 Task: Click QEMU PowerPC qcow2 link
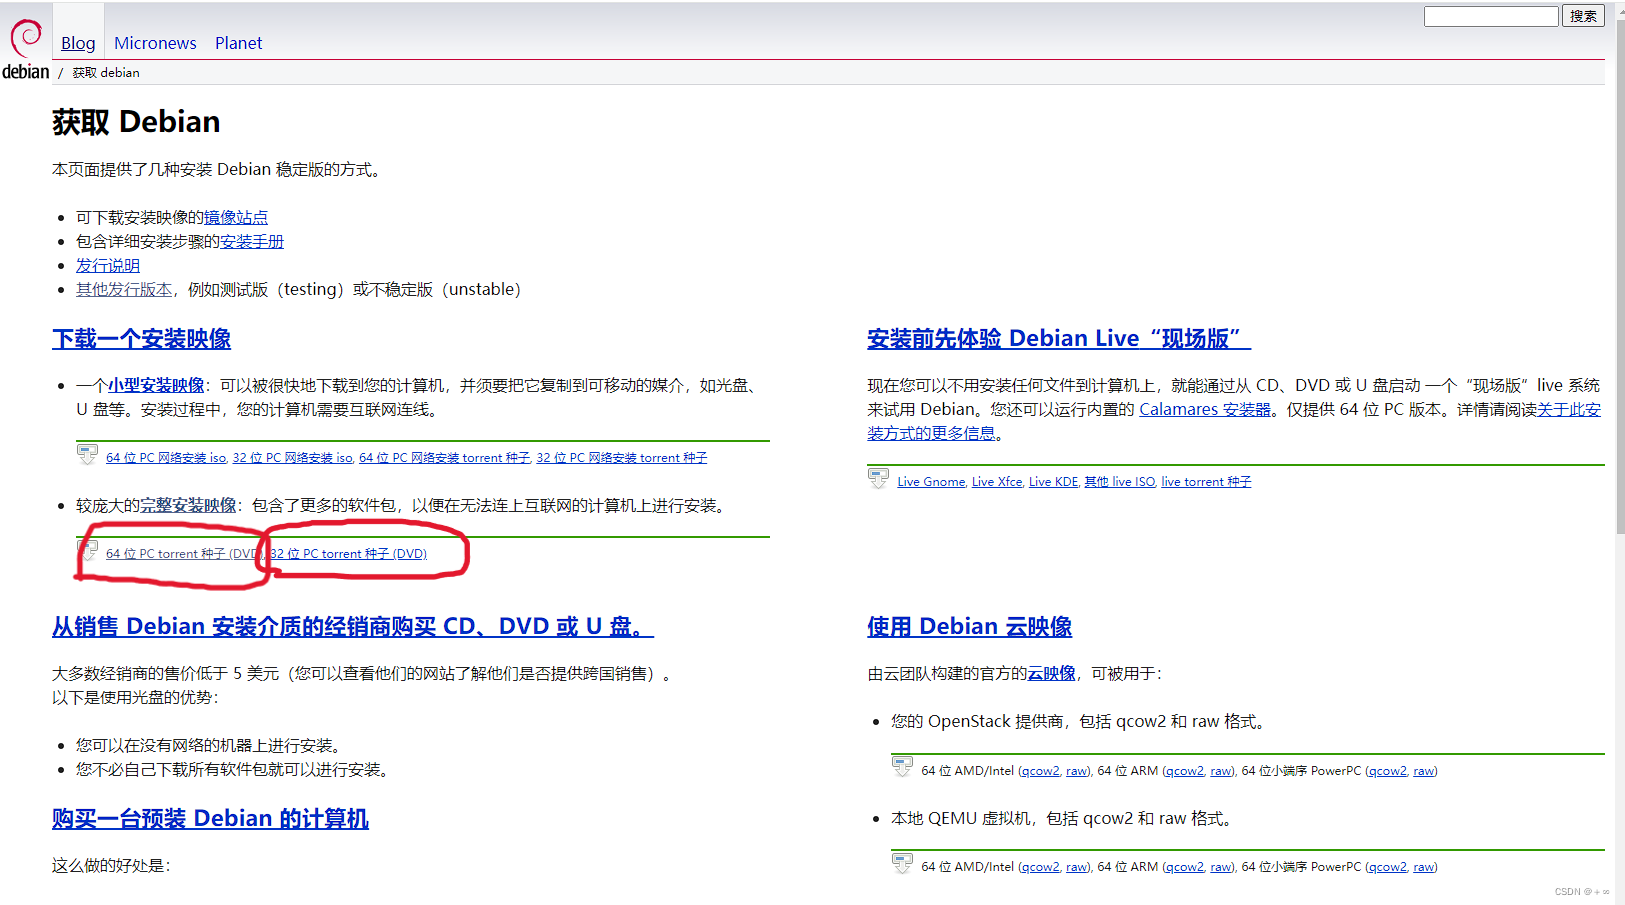pos(1388,867)
